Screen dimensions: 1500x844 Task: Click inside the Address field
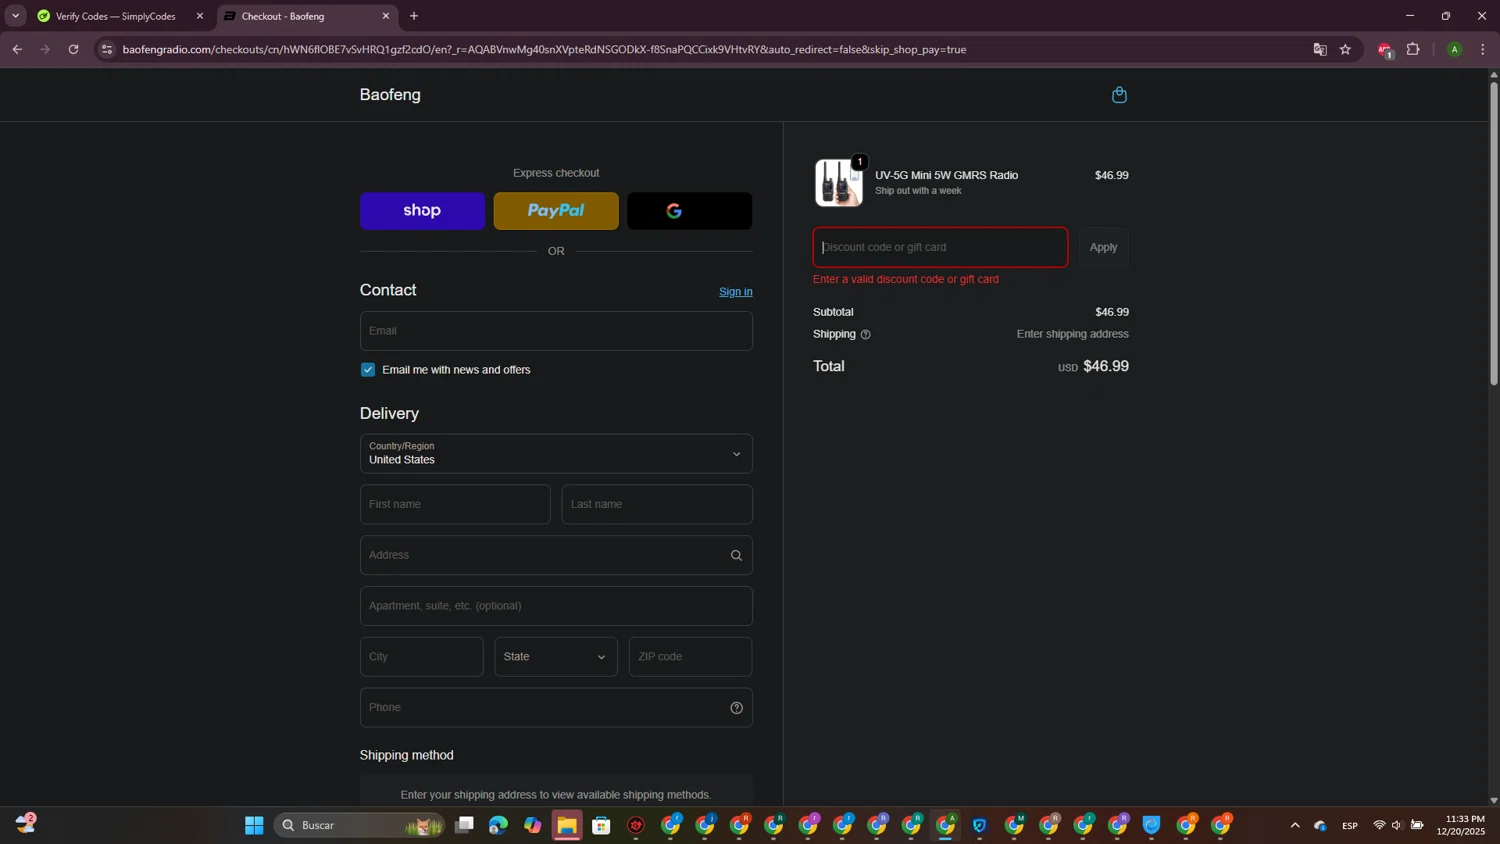556,555
